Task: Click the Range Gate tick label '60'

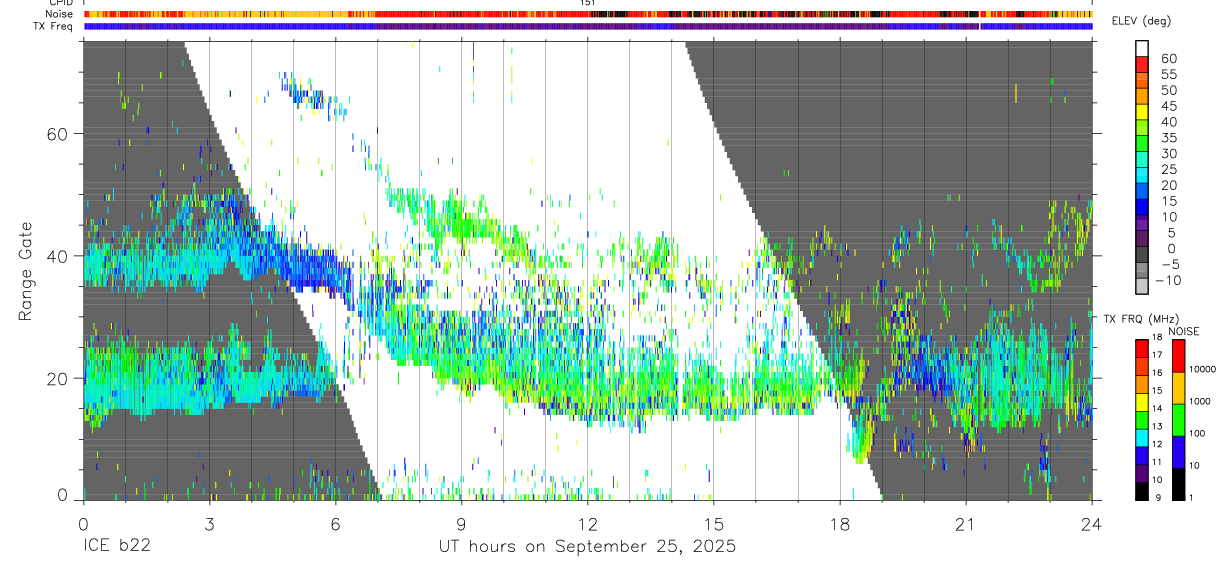Action: (57, 133)
